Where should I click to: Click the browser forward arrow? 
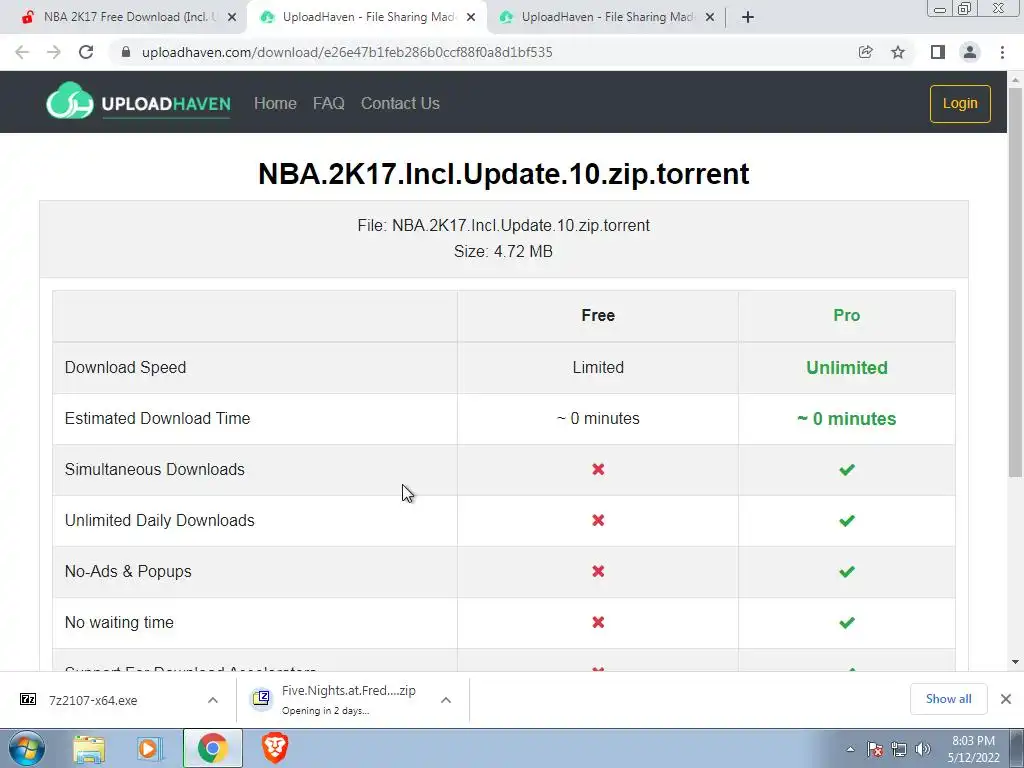[x=54, y=52]
